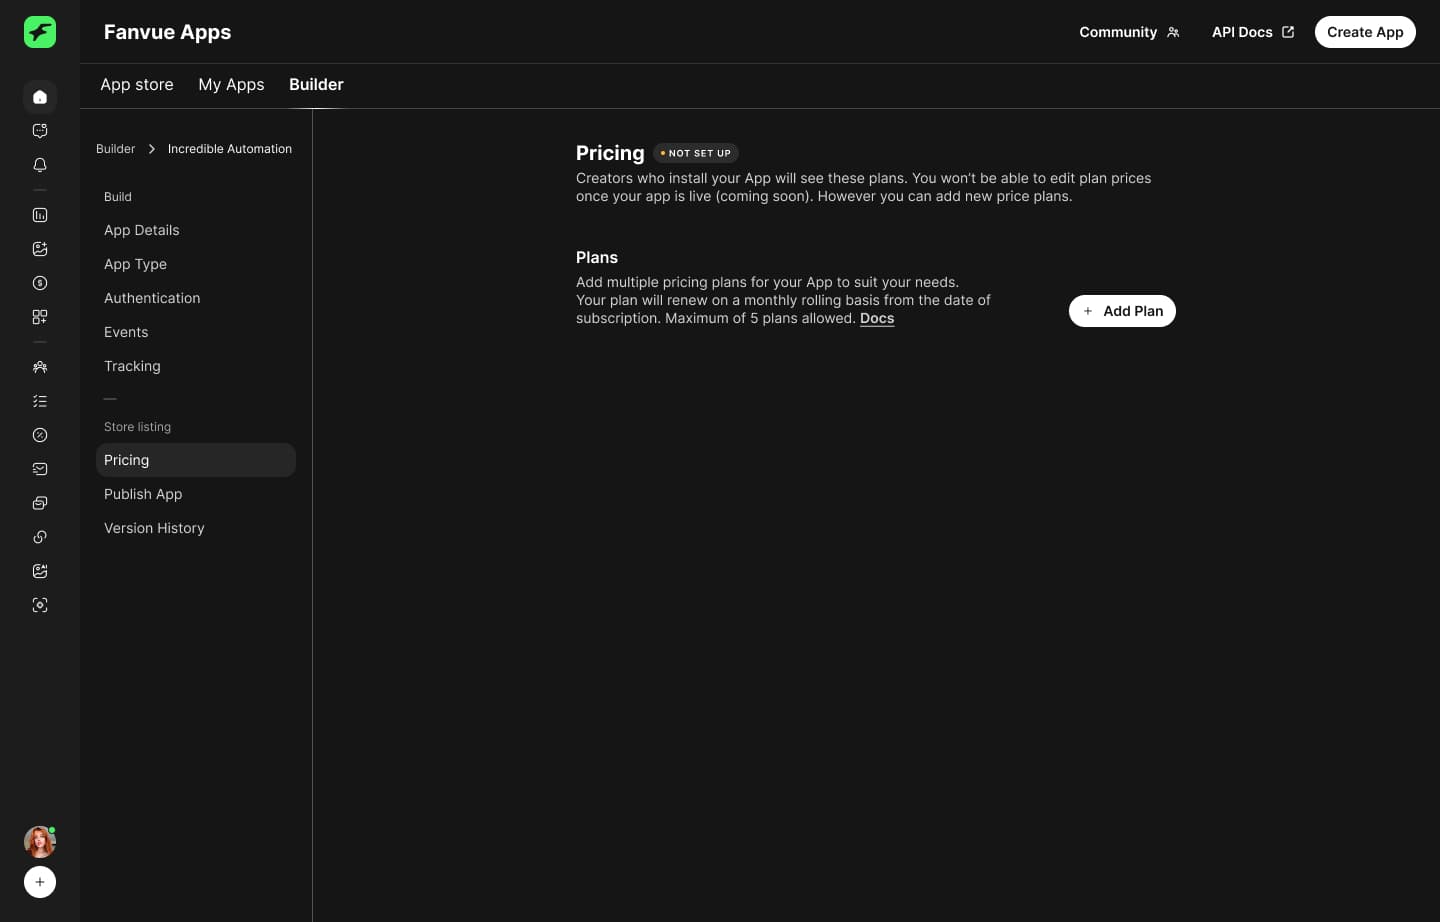Open the apps grid-plus icon
Image resolution: width=1440 pixels, height=922 pixels.
click(40, 317)
